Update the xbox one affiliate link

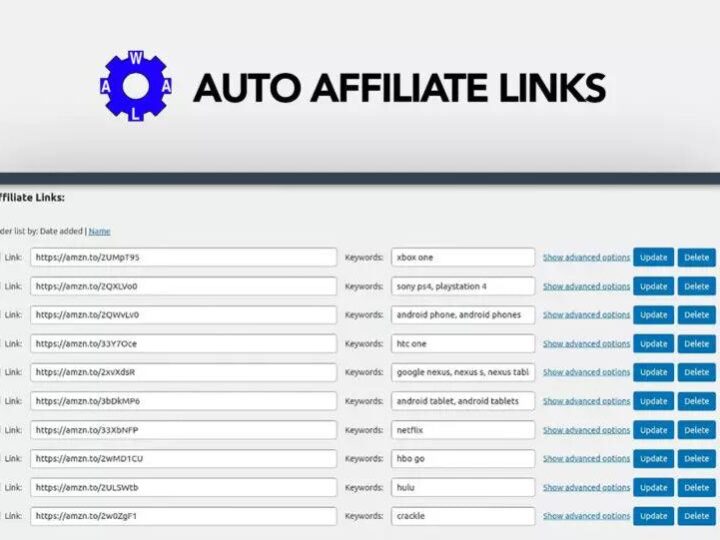pos(653,257)
